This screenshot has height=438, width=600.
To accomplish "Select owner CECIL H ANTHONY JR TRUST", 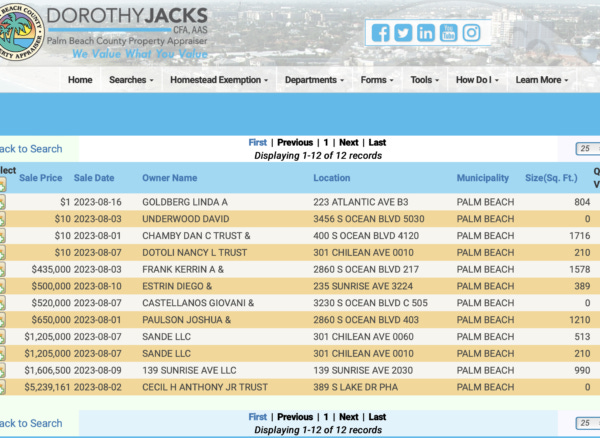I will [x=205, y=387].
